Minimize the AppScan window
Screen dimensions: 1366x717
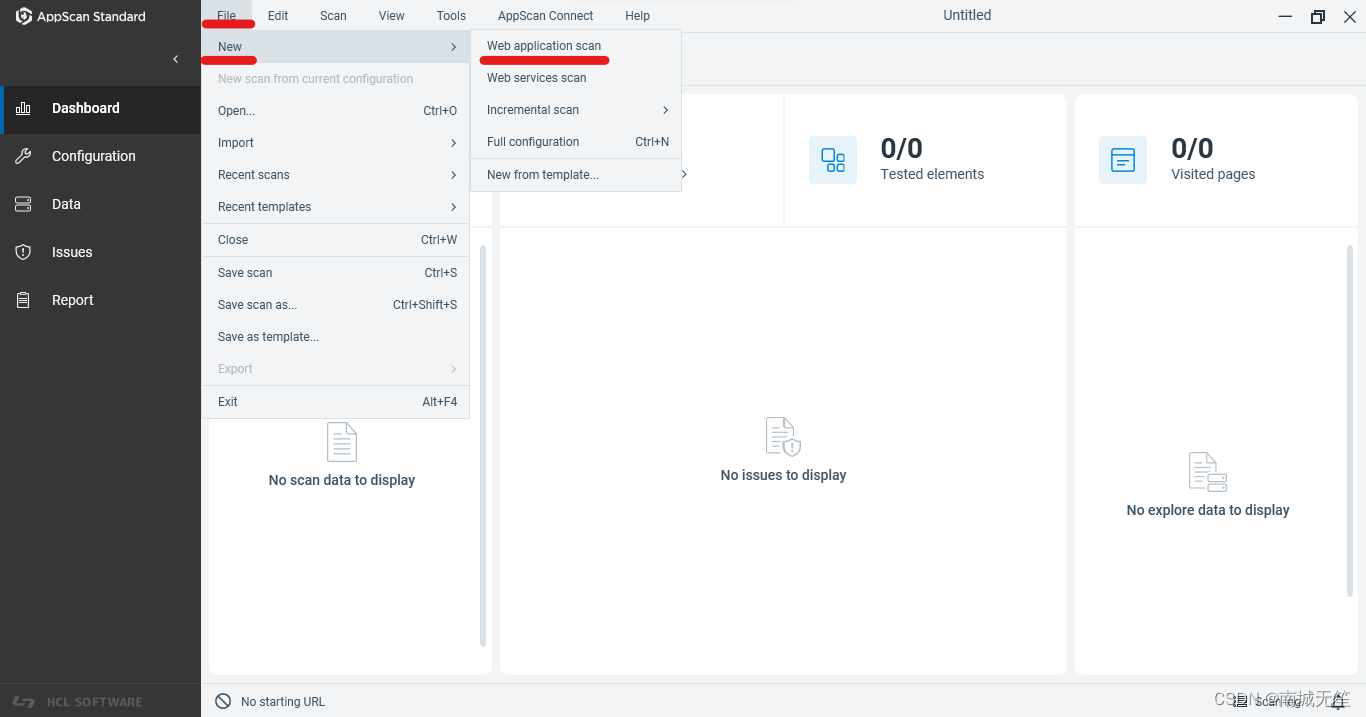pos(1286,17)
